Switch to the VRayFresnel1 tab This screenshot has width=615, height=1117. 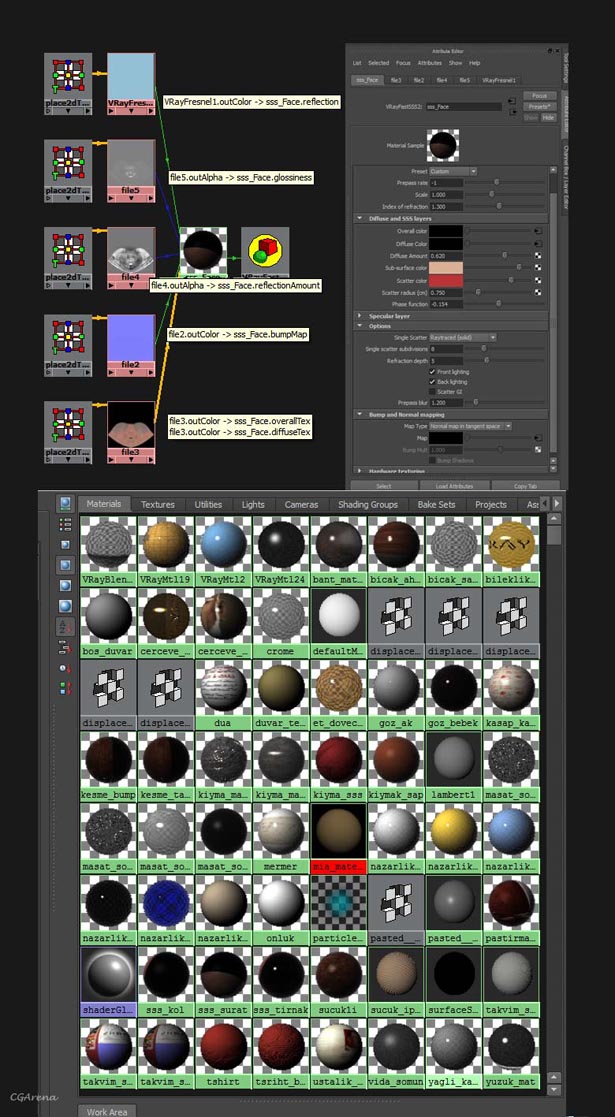[500, 80]
